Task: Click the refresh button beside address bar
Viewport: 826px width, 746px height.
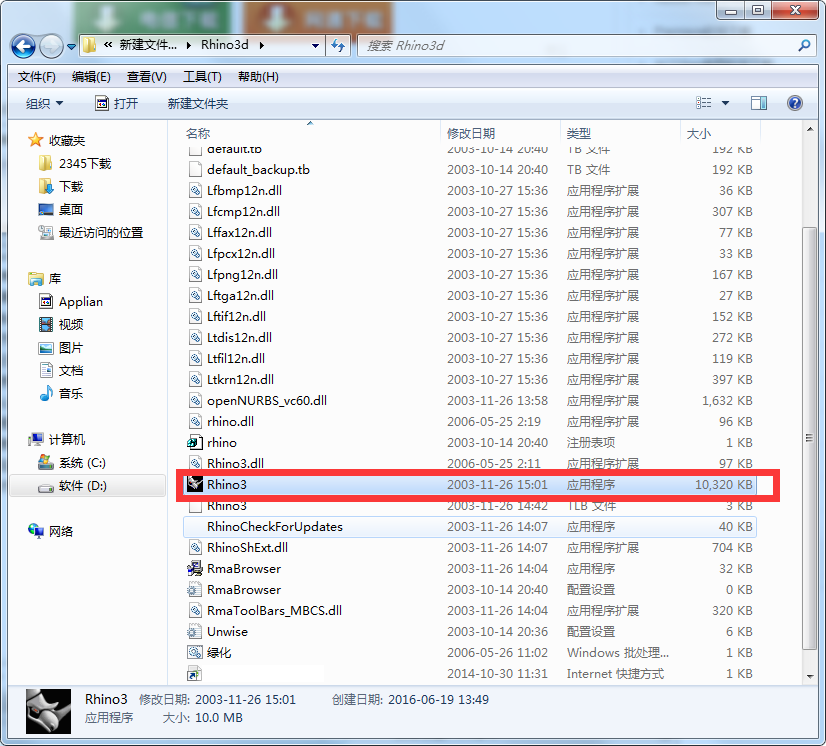Action: tap(338, 46)
